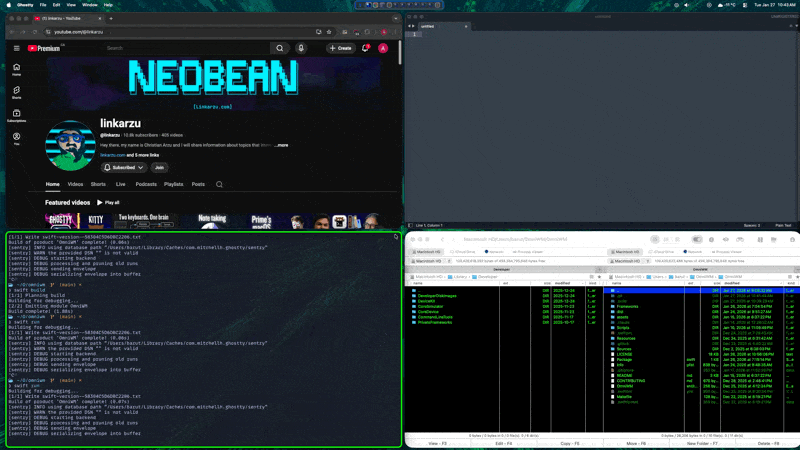
Task: Click the file manager Quick Look eye icon
Action: click(726, 239)
